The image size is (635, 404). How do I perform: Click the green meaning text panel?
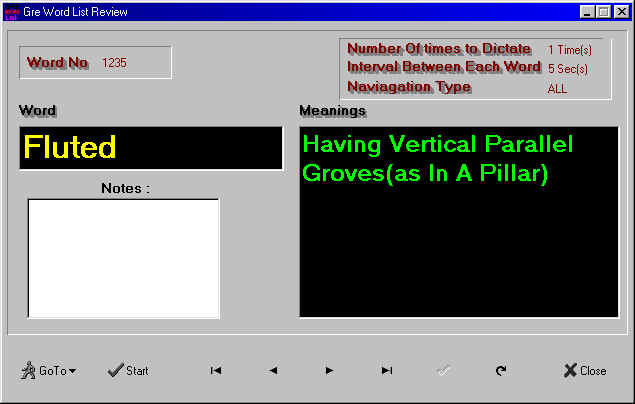click(x=458, y=222)
